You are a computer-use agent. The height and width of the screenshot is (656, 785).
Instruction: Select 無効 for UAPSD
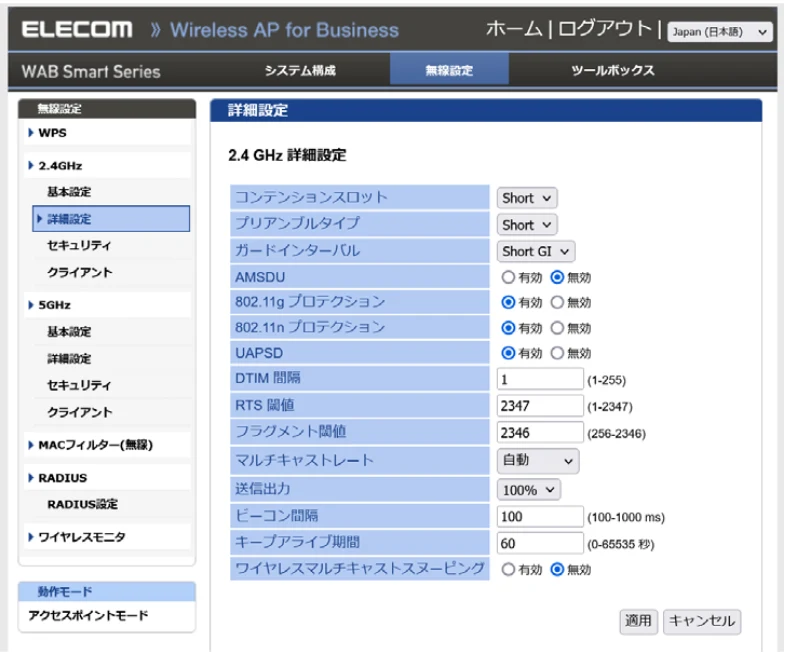557,353
